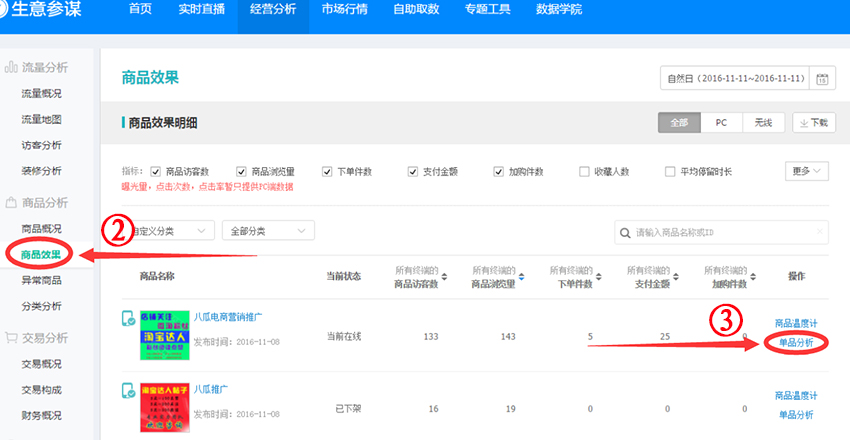The image size is (850, 440).
Task: Click the 八瓜推广 product thumbnail
Action: pos(165,407)
